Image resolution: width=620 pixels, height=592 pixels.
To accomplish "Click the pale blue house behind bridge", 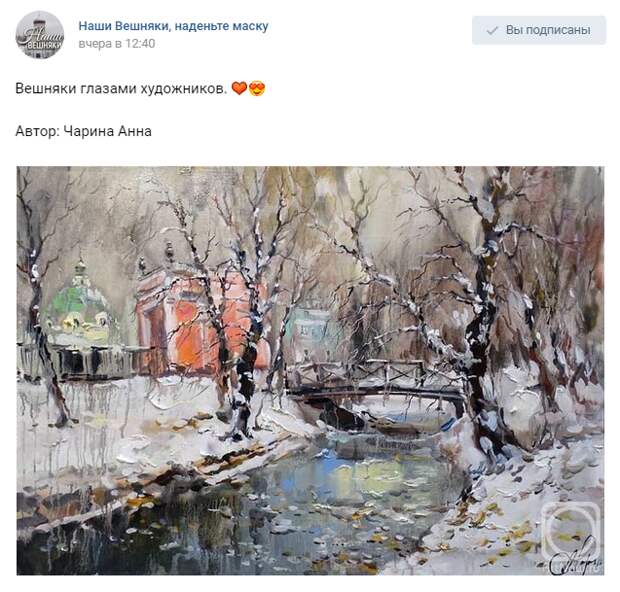I will pyautogui.click(x=312, y=330).
